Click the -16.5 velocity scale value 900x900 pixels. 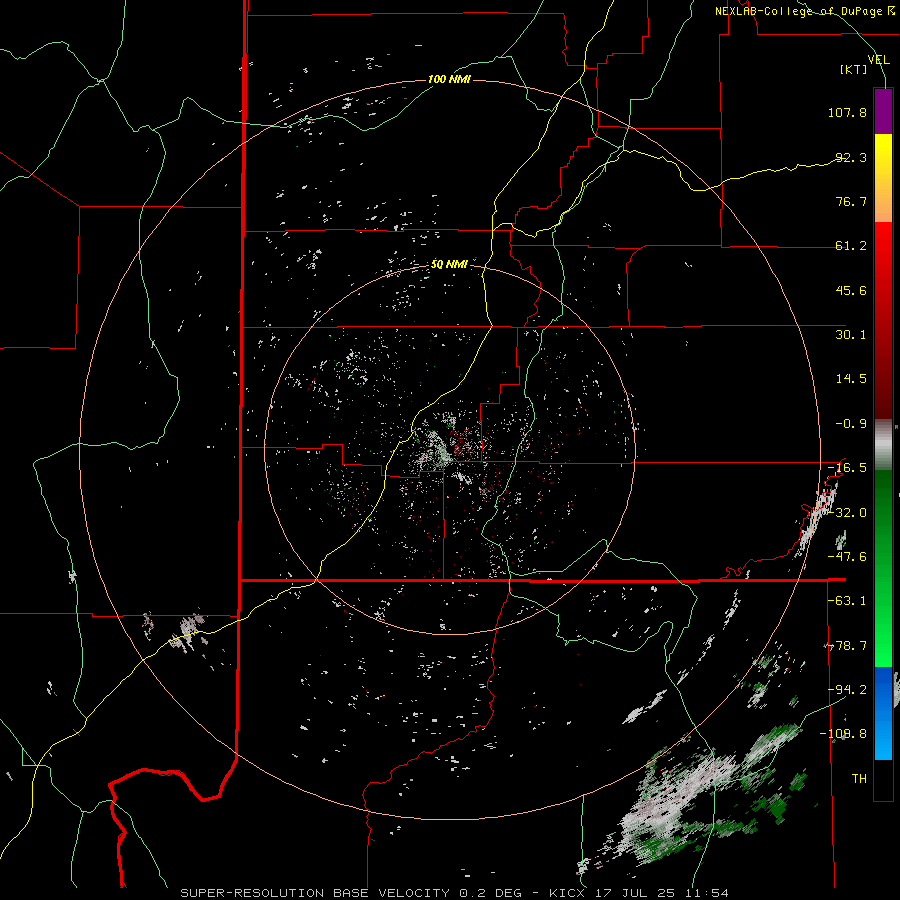[847, 468]
